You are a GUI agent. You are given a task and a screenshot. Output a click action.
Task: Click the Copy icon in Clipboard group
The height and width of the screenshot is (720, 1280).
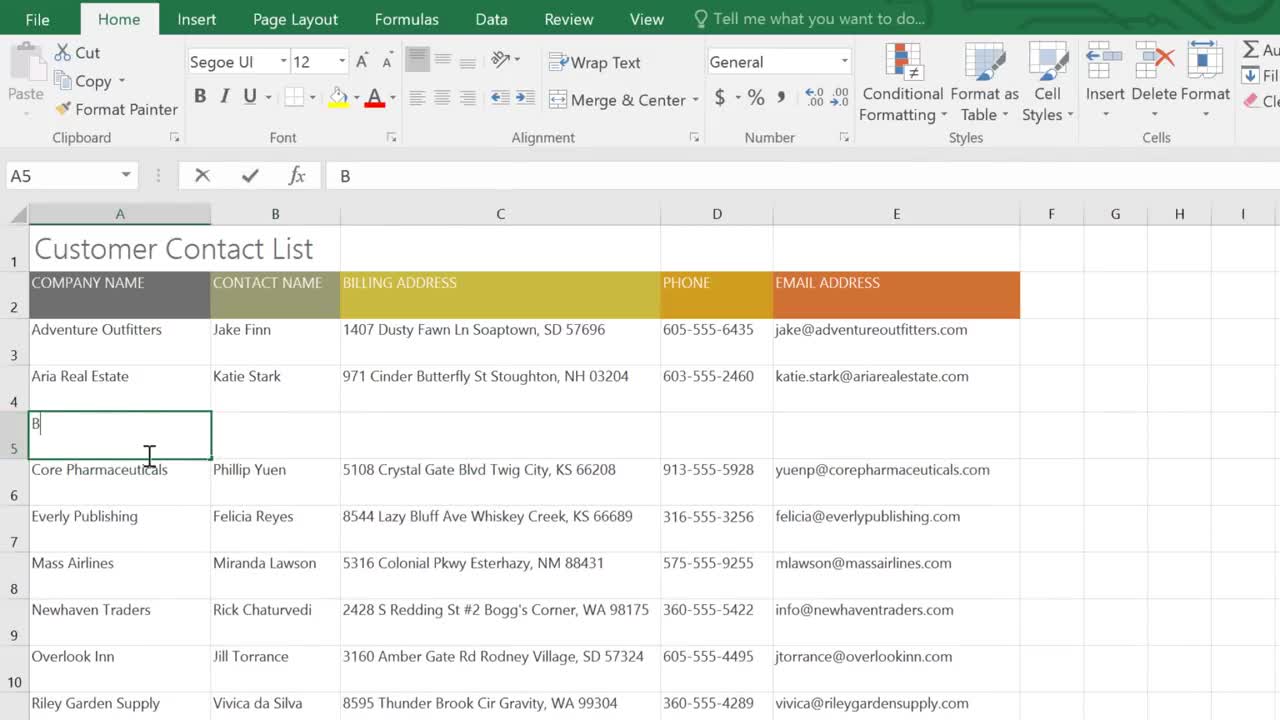point(63,82)
